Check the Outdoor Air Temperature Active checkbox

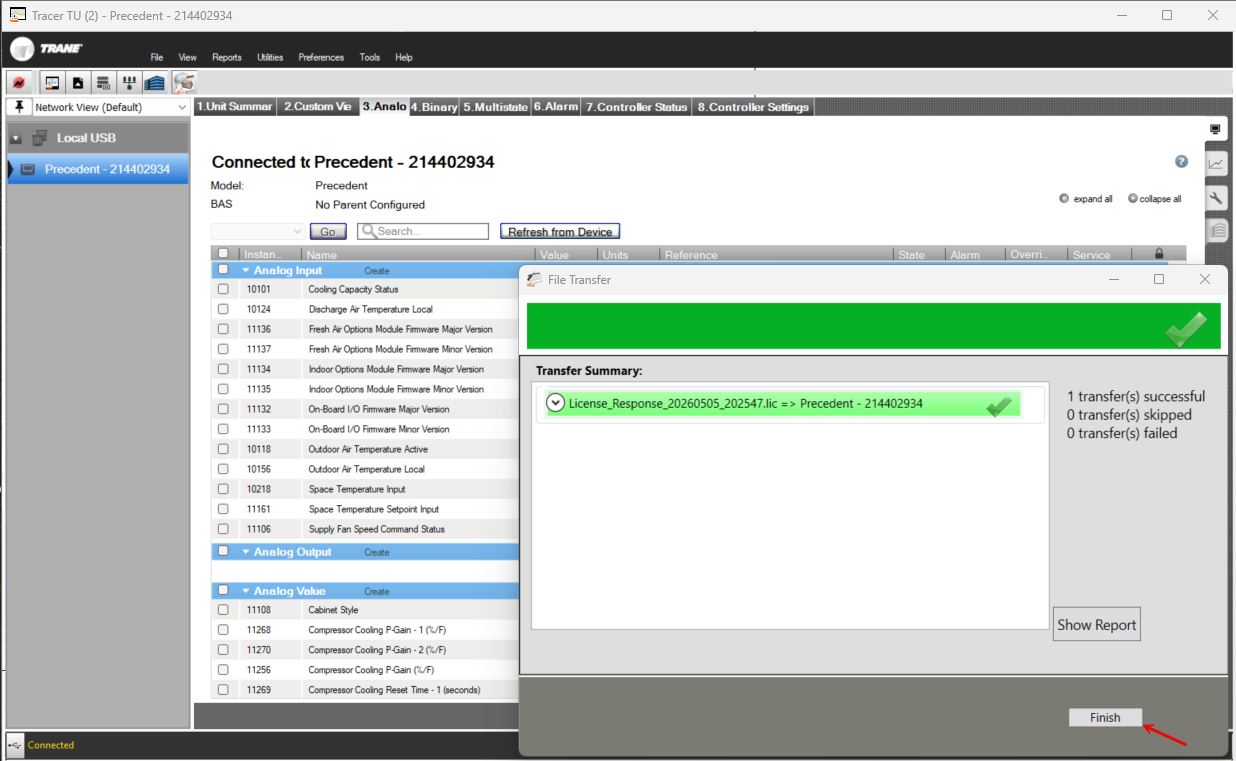(x=223, y=449)
